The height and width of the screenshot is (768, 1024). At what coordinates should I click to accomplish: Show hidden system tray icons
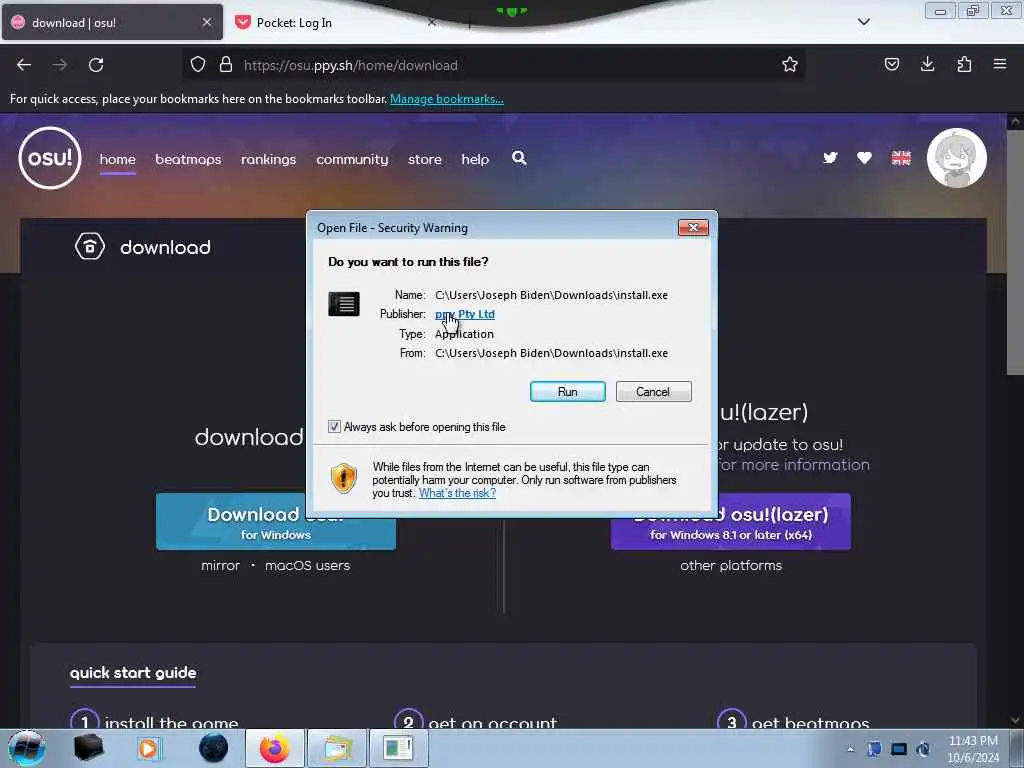[x=850, y=750]
